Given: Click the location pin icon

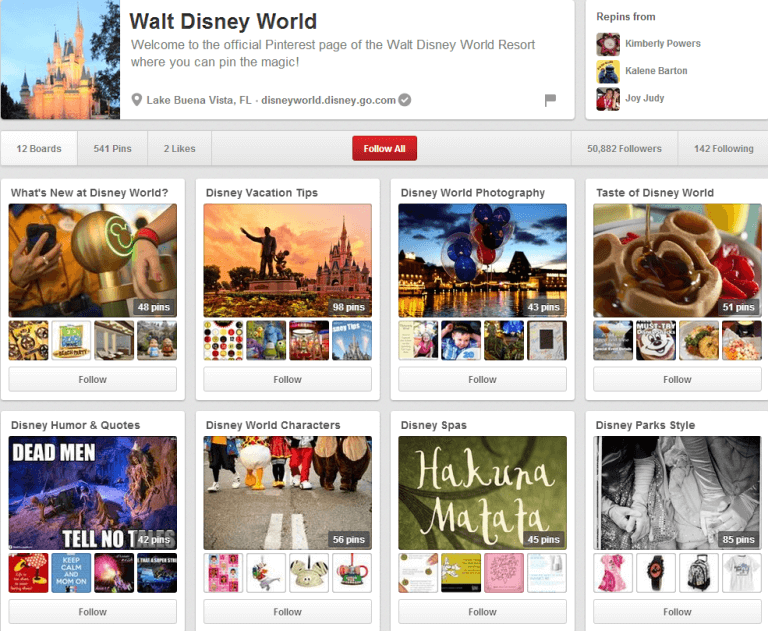Looking at the screenshot, I should (x=137, y=100).
